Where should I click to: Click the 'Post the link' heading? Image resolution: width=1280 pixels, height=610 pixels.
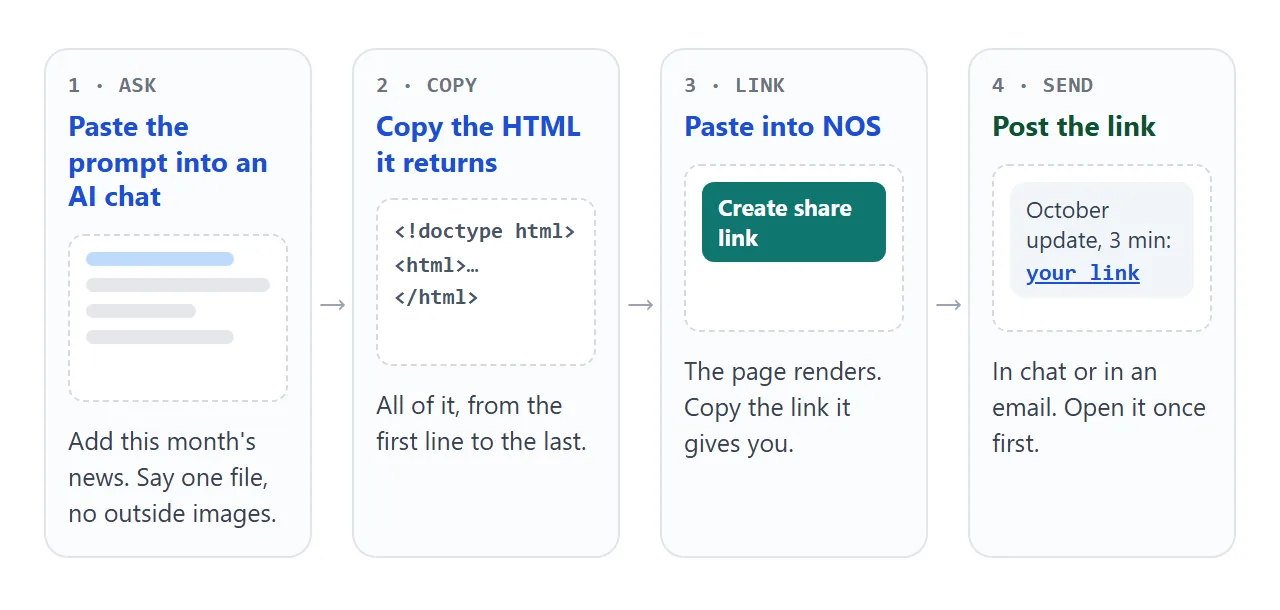tap(1074, 127)
